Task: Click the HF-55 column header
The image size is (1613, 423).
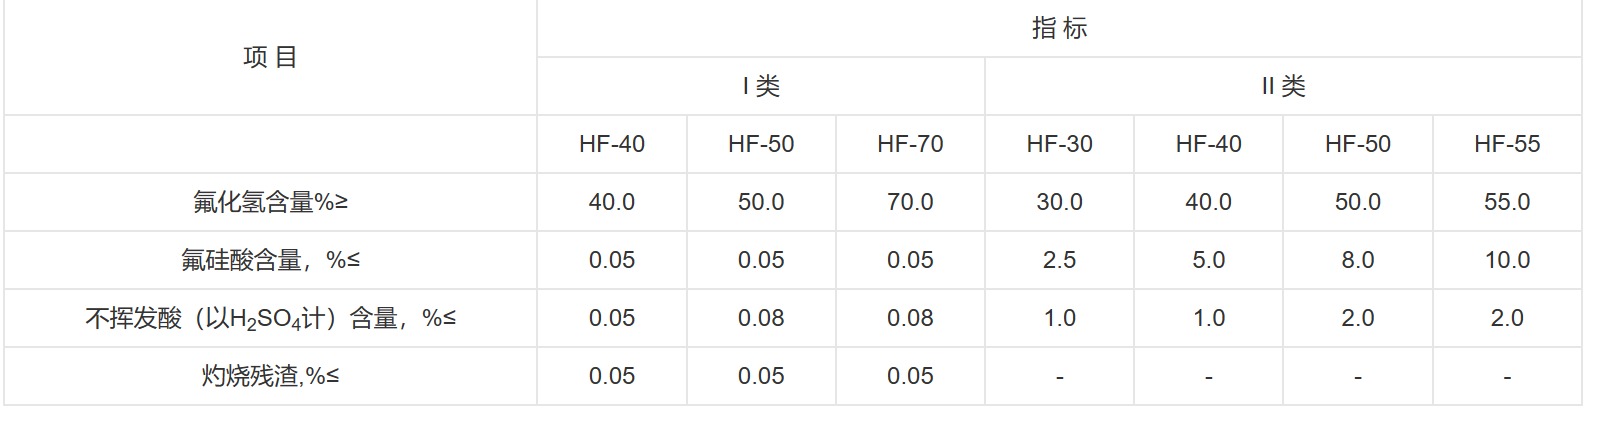Action: click(1507, 144)
